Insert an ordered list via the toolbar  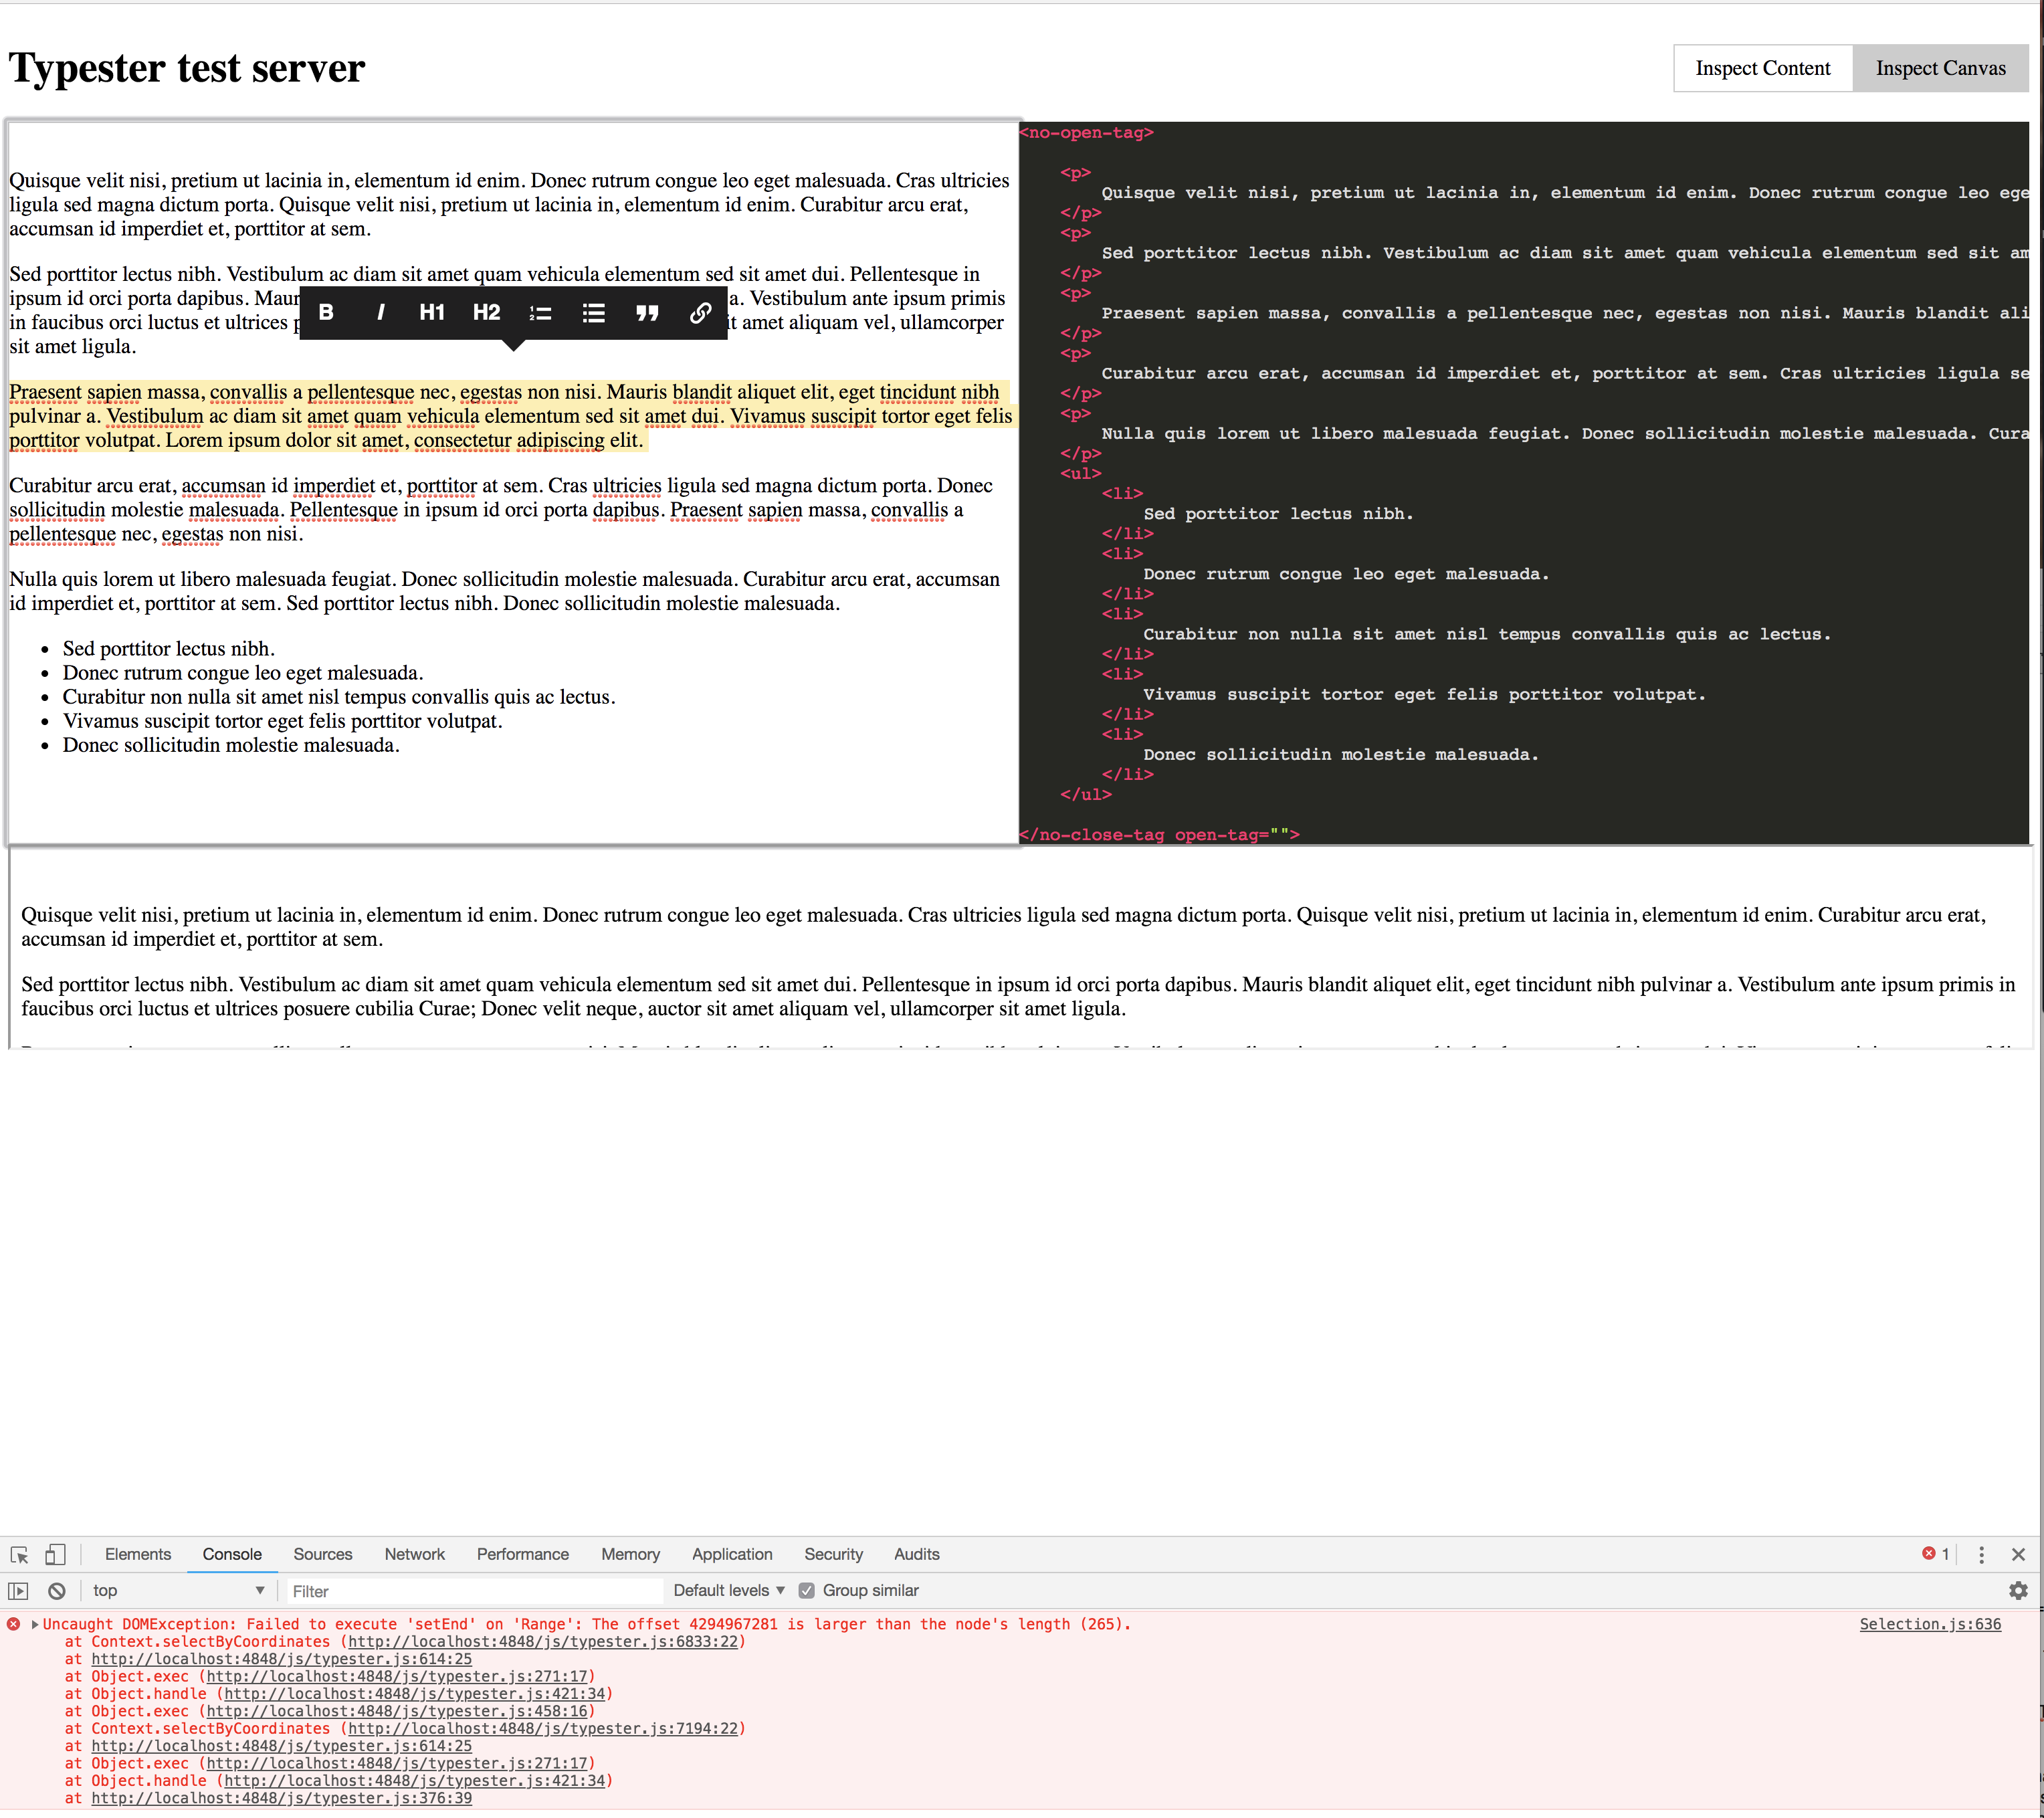[x=540, y=313]
